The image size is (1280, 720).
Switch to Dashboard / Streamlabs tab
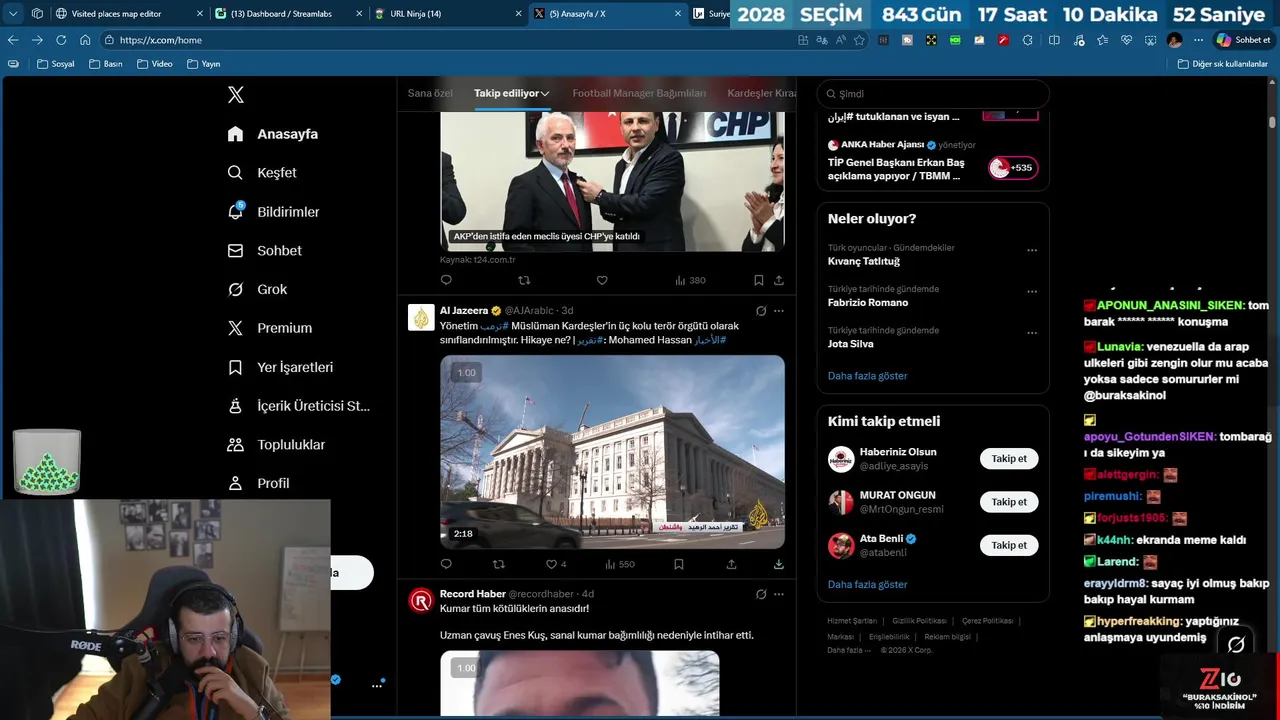tap(286, 14)
